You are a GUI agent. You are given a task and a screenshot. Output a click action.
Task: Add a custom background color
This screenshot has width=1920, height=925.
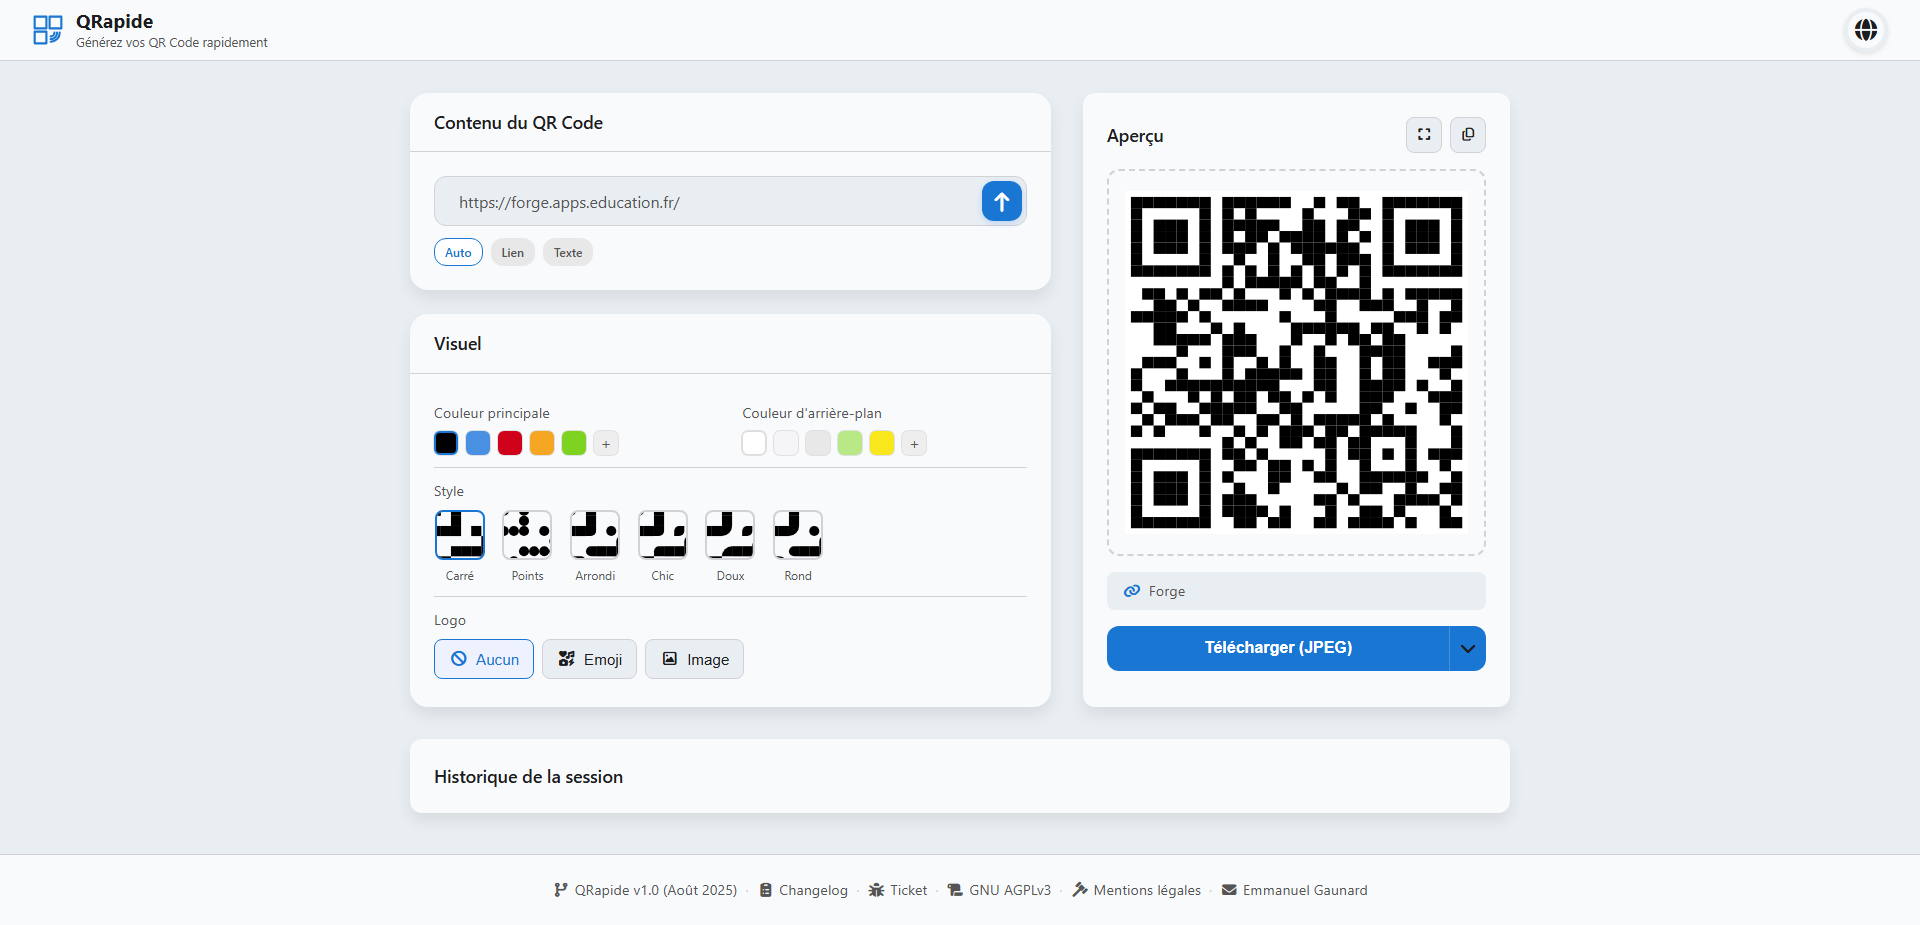pos(914,443)
